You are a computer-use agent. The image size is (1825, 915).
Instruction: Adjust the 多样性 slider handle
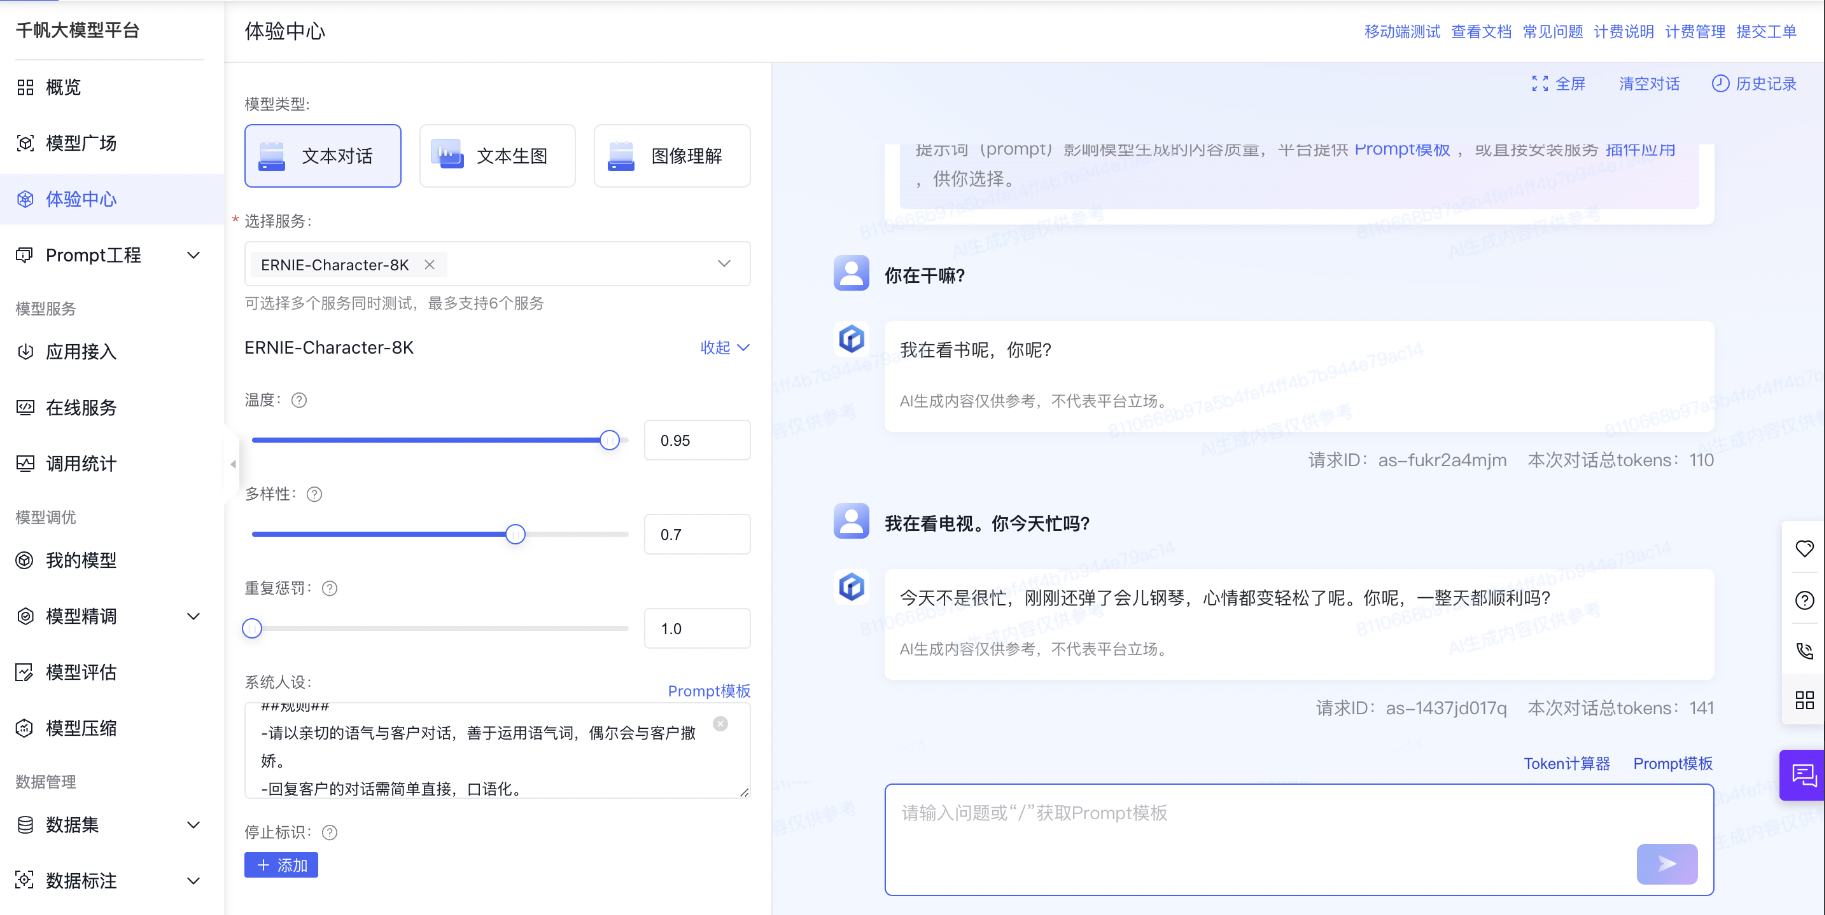coord(515,534)
